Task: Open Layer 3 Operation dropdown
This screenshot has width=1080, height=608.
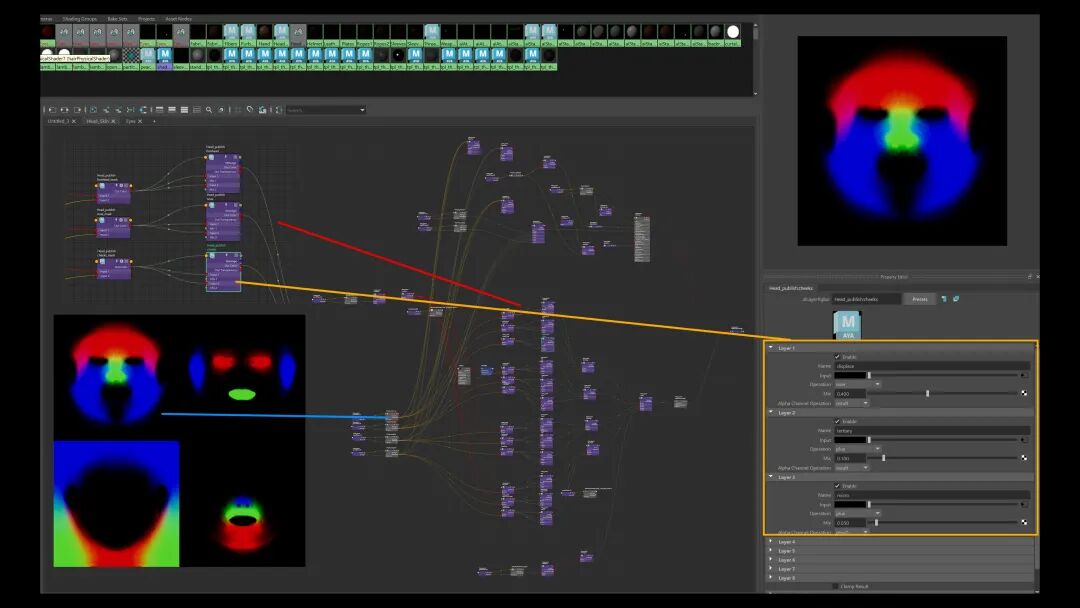Action: point(858,514)
